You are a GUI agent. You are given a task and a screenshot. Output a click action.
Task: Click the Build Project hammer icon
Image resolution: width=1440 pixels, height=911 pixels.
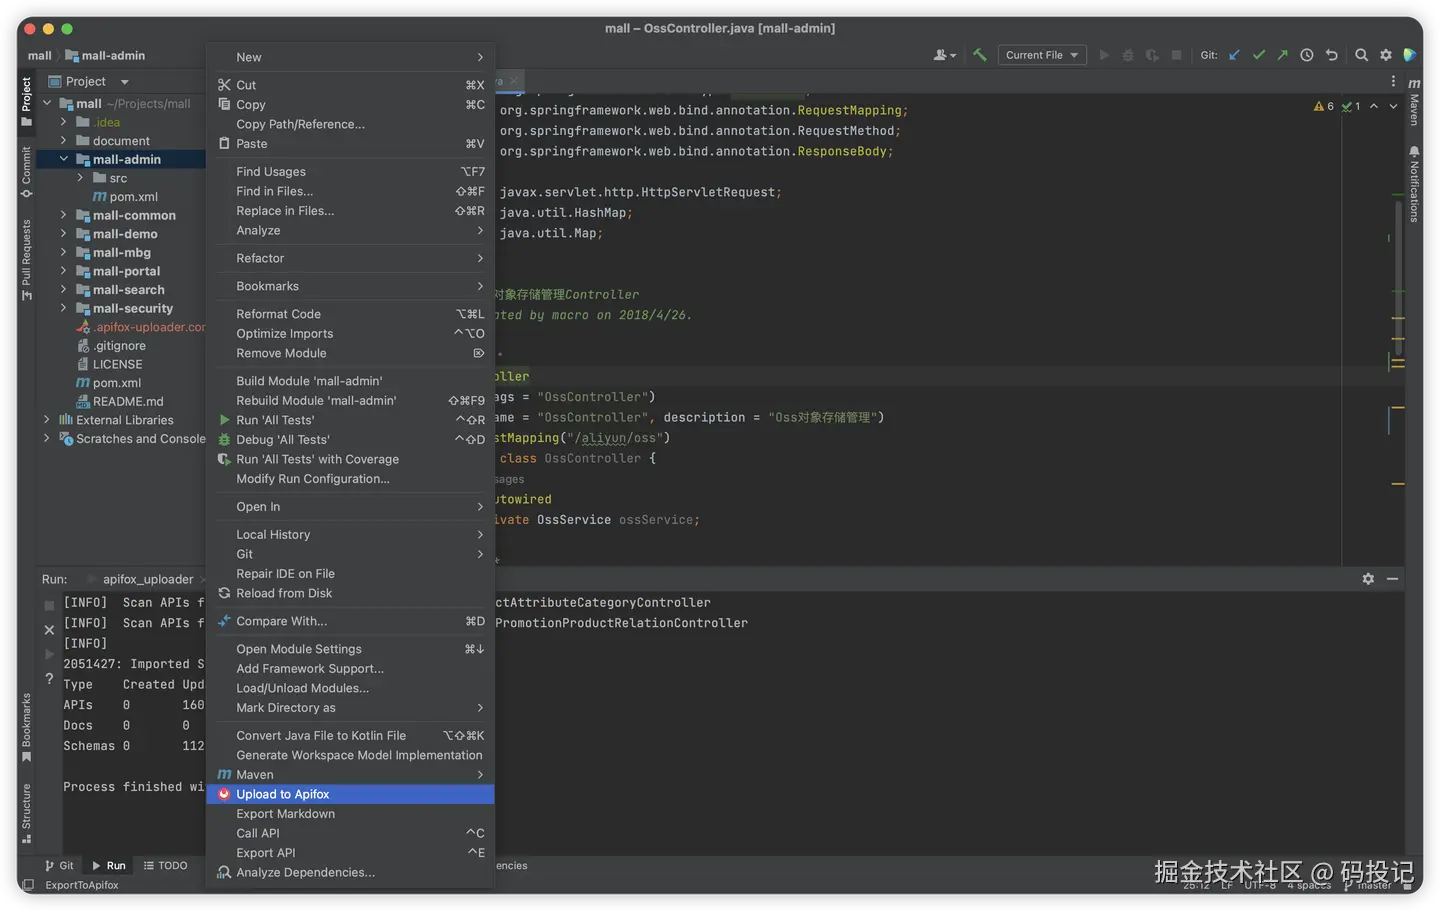point(980,55)
